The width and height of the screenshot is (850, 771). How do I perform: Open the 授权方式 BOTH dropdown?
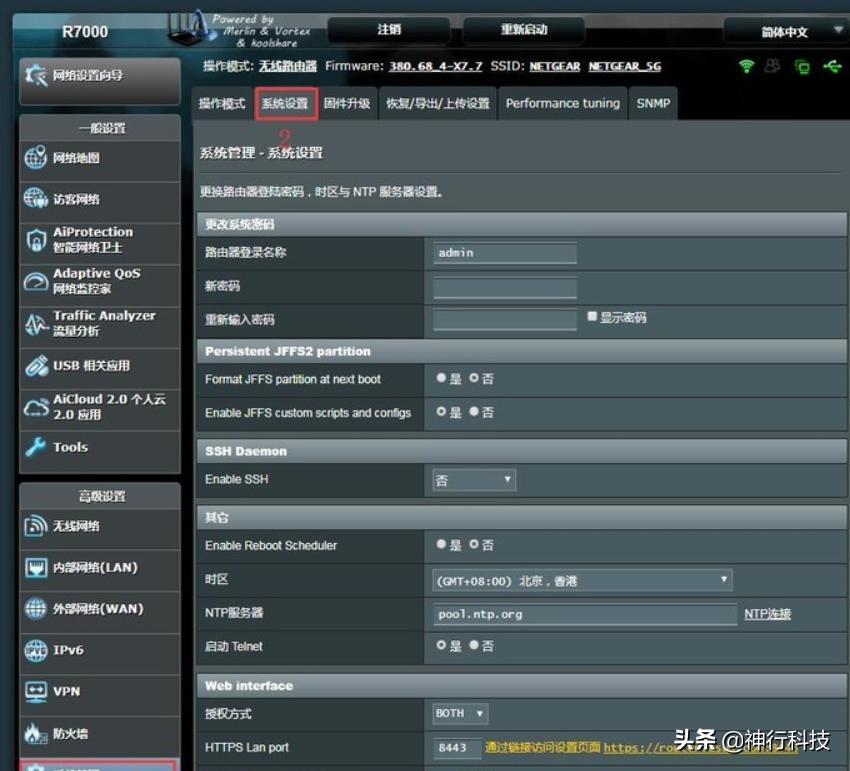coord(459,713)
